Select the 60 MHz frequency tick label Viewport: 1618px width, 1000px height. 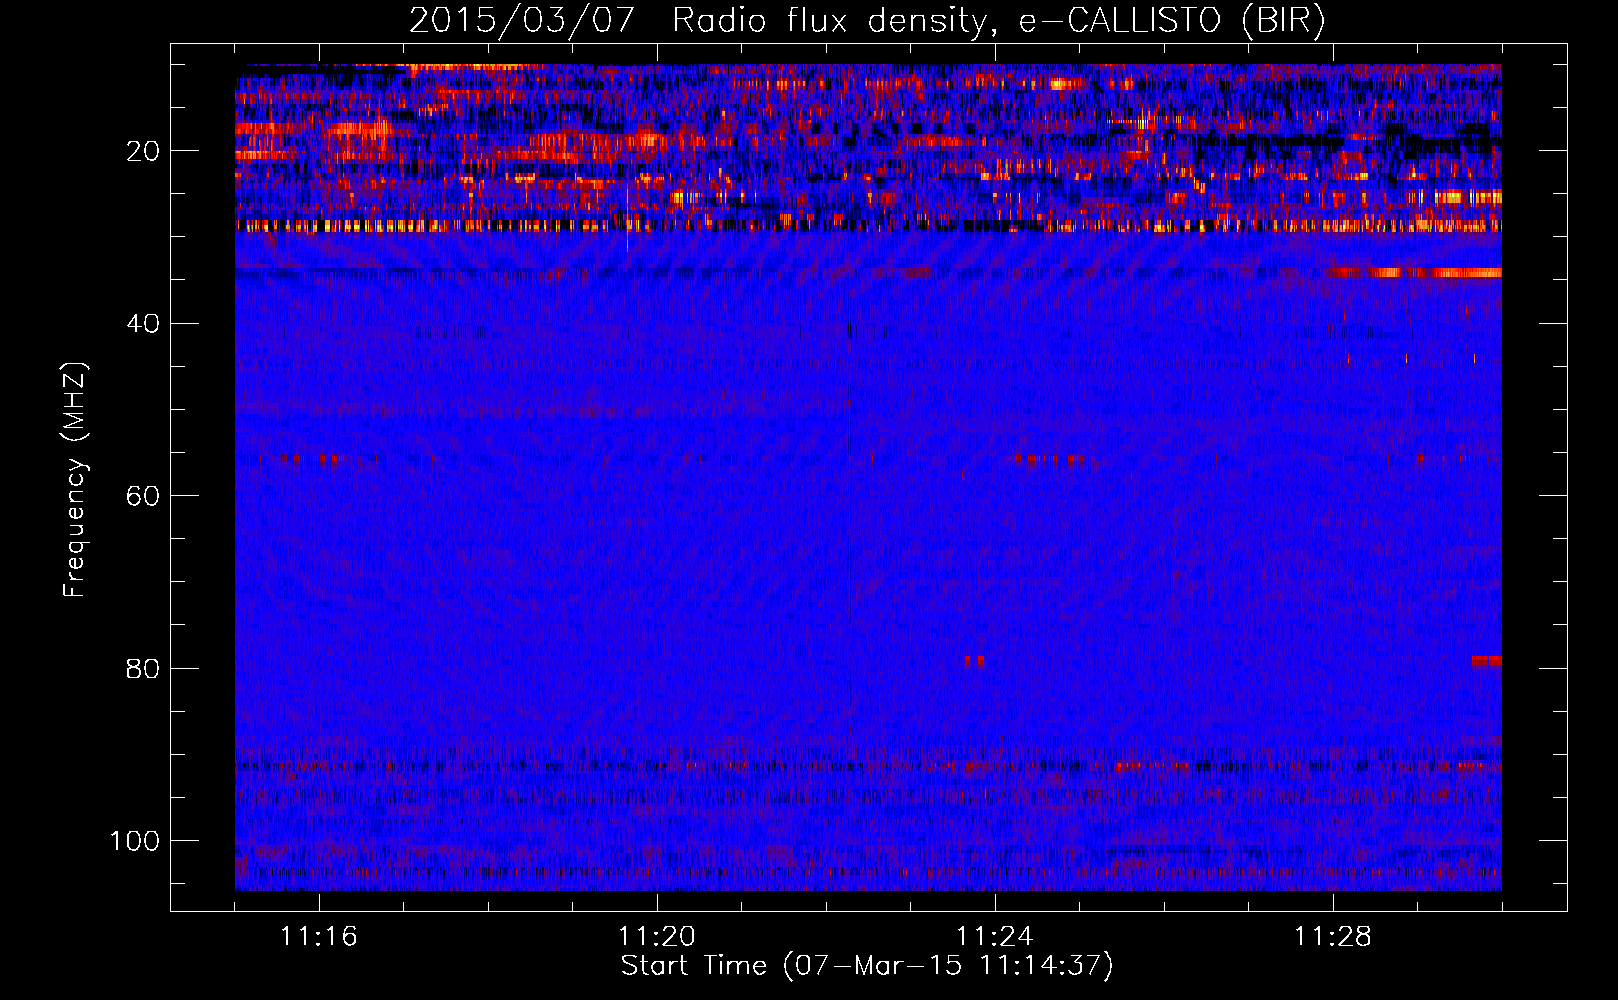pyautogui.click(x=144, y=496)
